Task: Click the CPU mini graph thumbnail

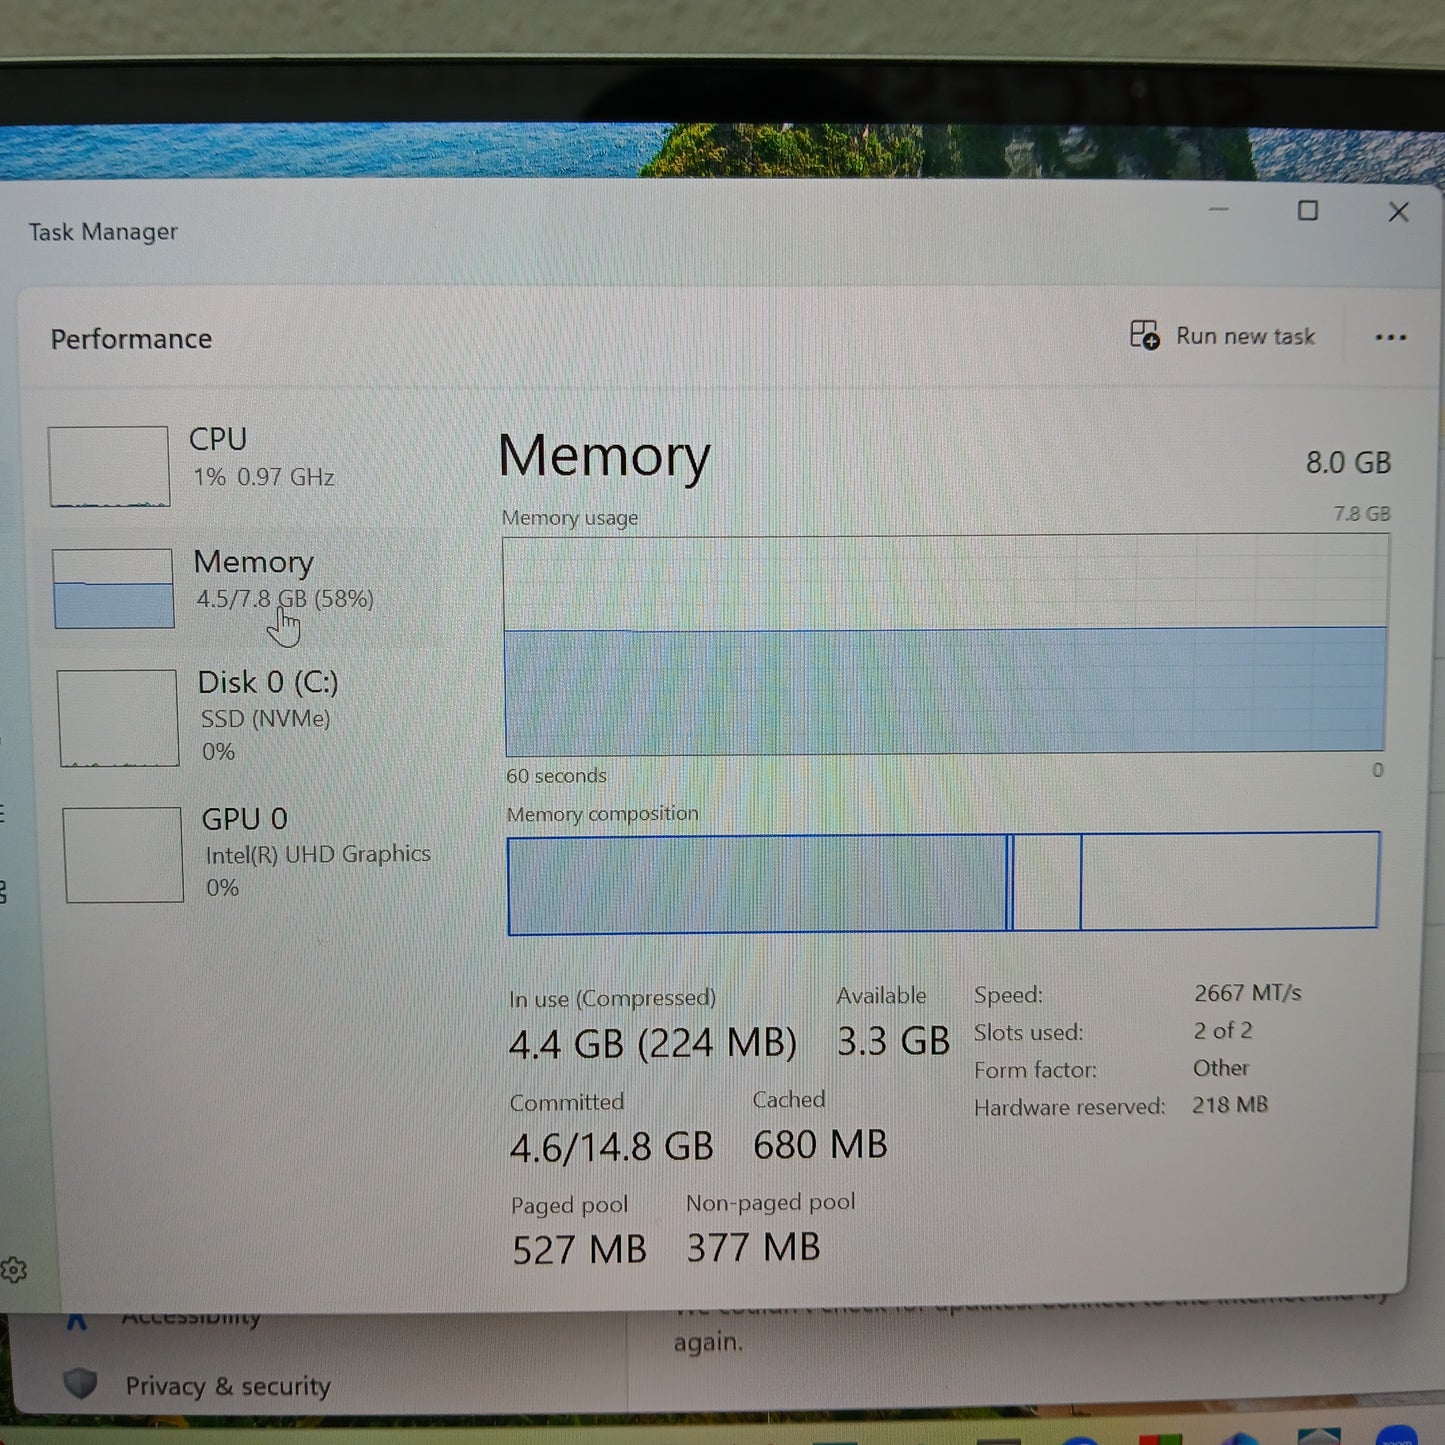Action: click(109, 466)
